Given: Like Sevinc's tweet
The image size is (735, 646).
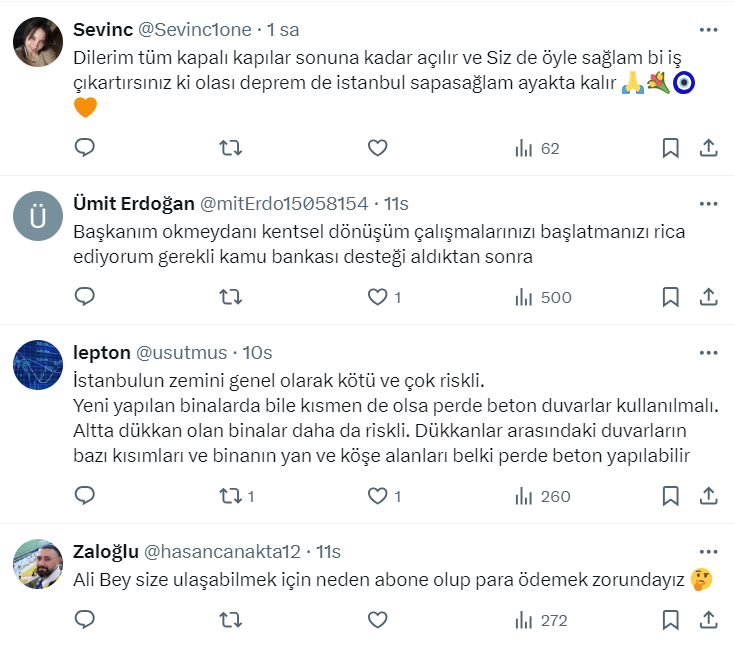Looking at the screenshot, I should point(377,148).
